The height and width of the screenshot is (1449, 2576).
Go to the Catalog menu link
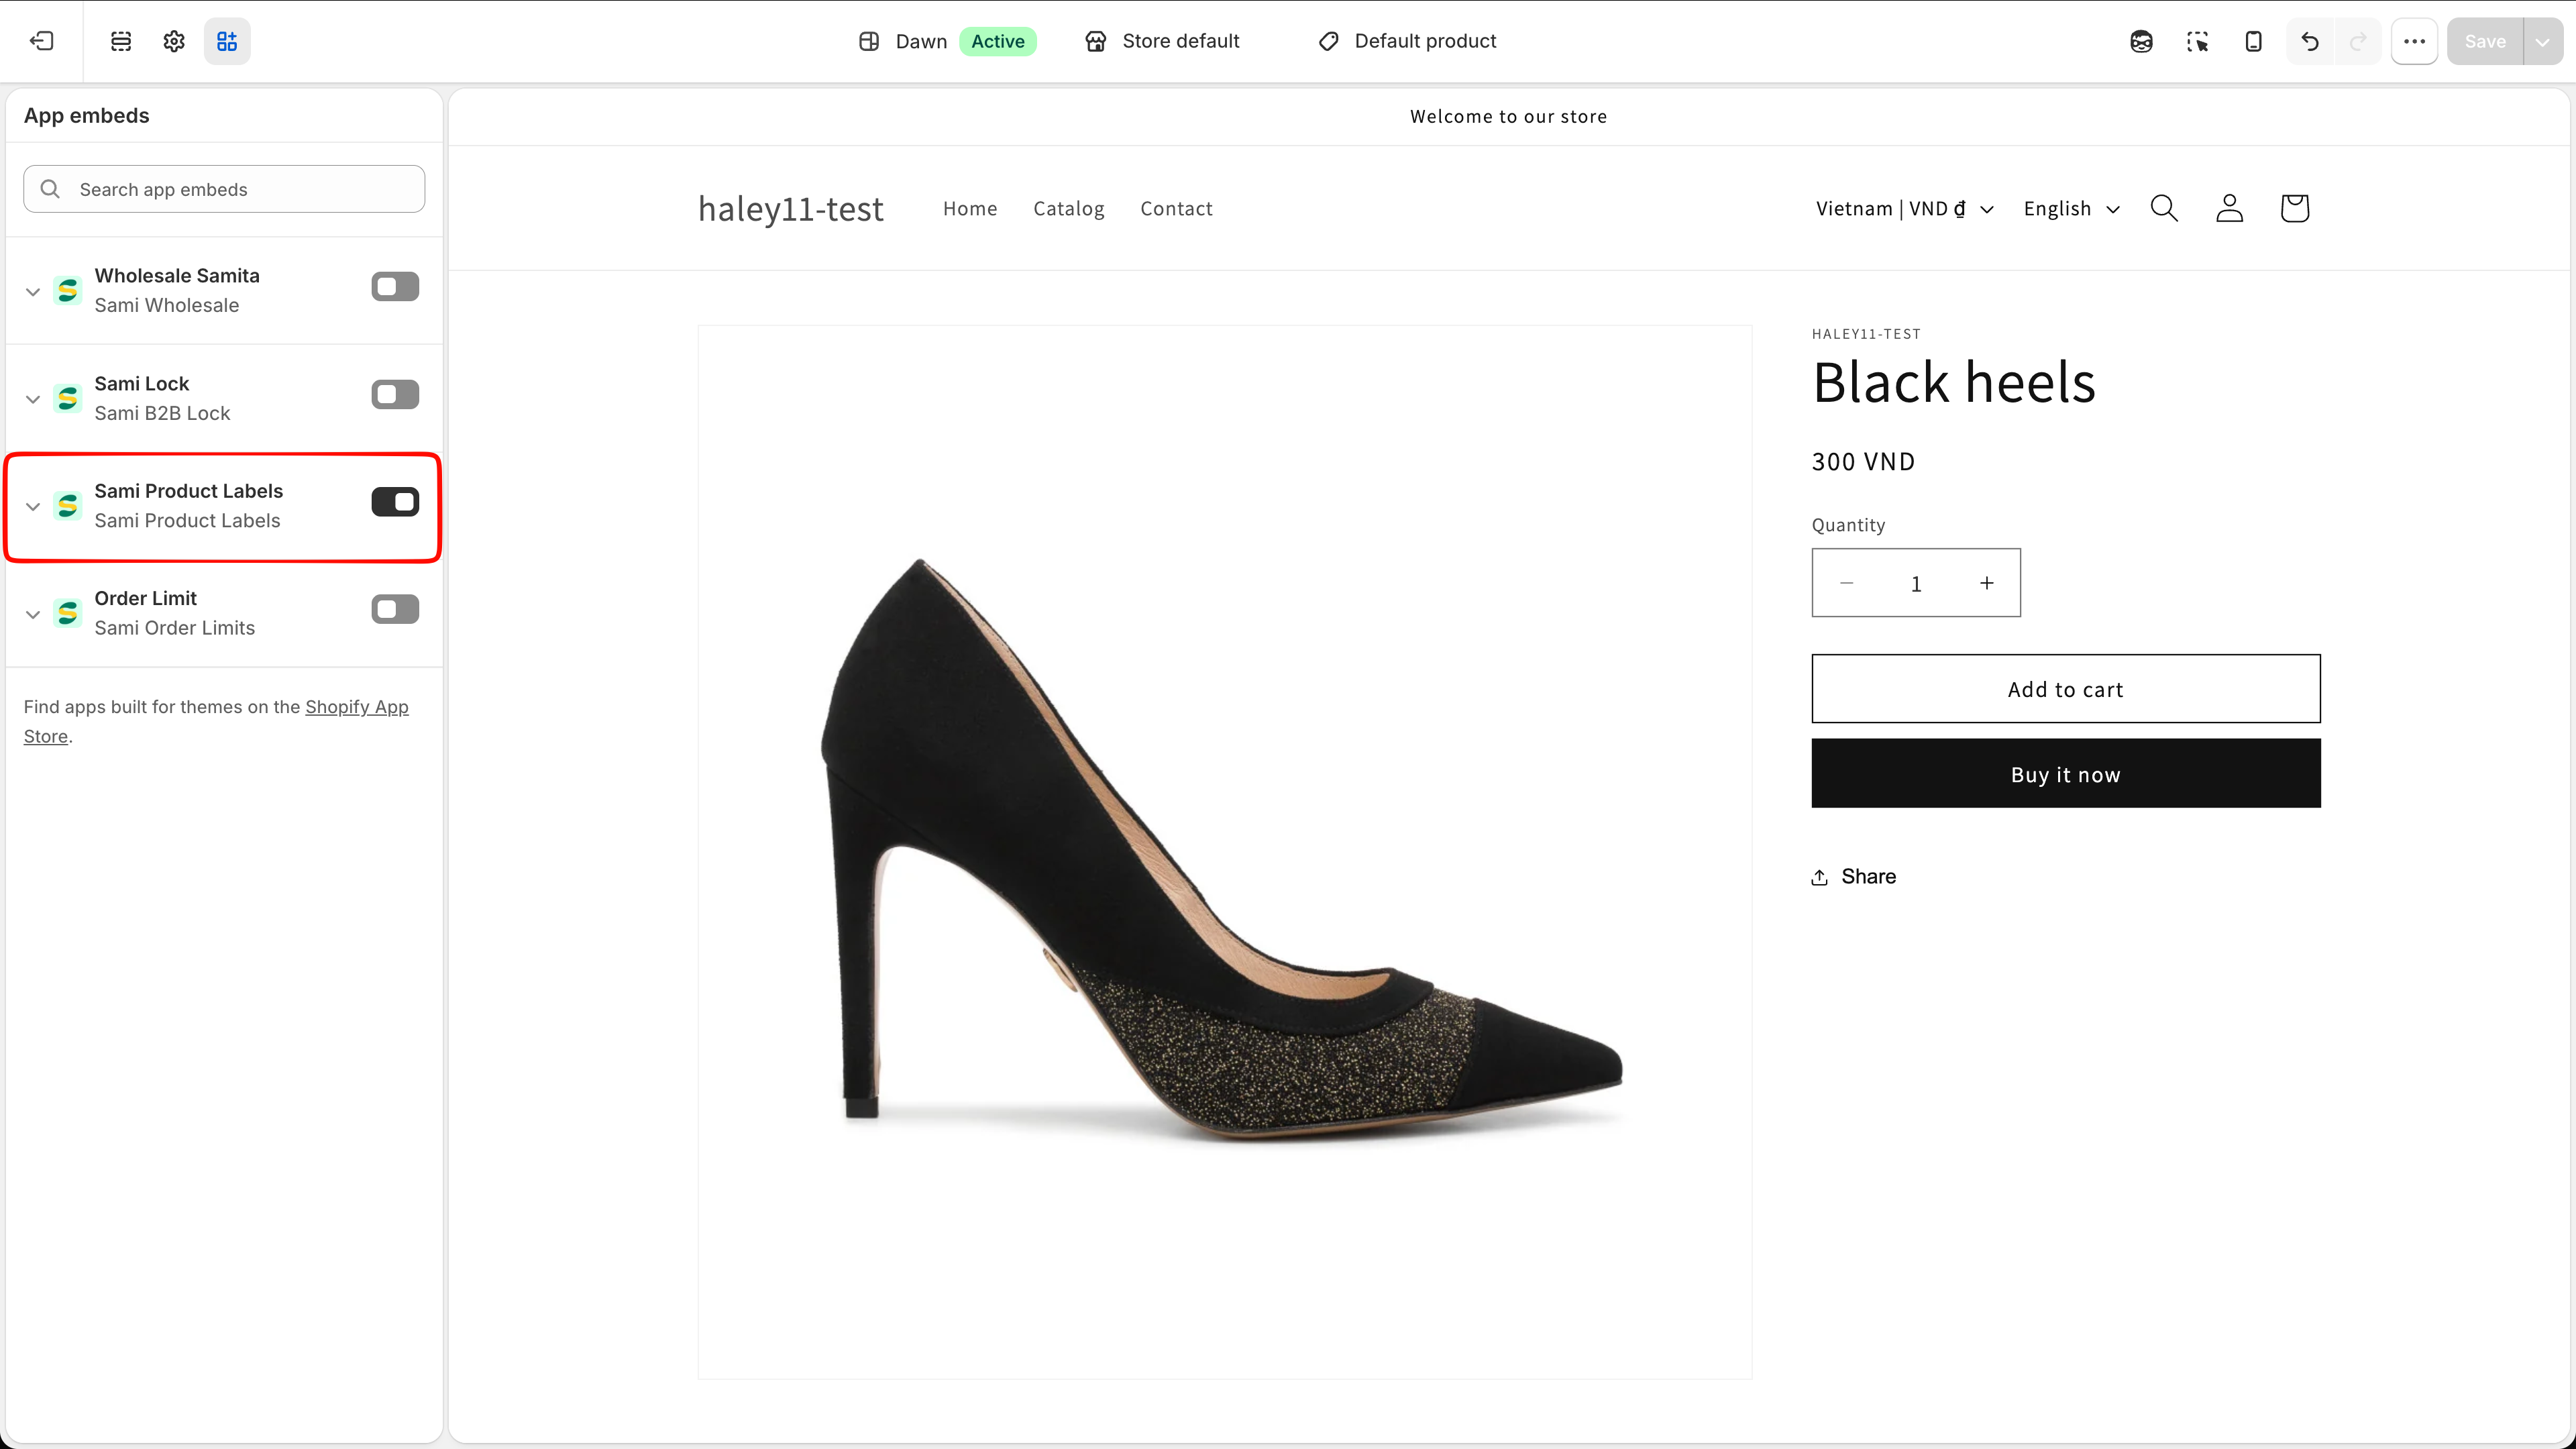1068,208
